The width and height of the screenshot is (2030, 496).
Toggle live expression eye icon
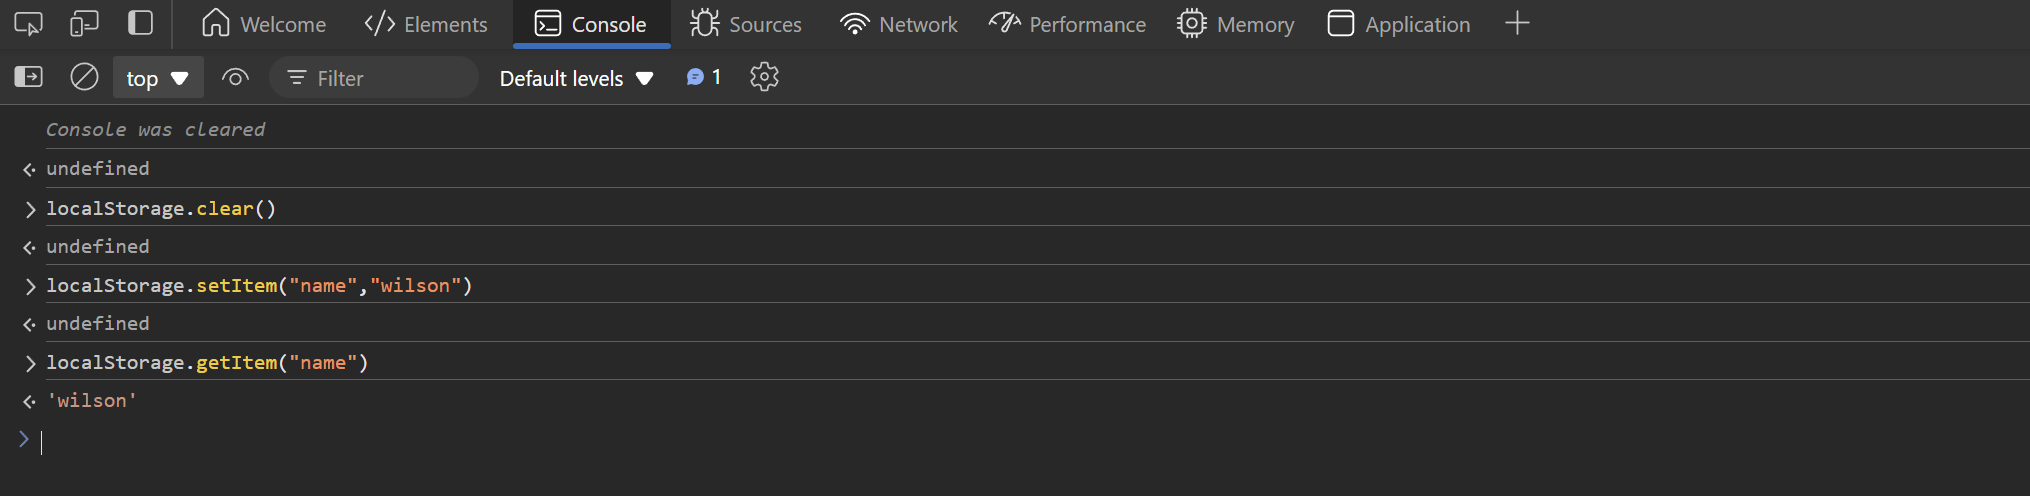tap(235, 77)
